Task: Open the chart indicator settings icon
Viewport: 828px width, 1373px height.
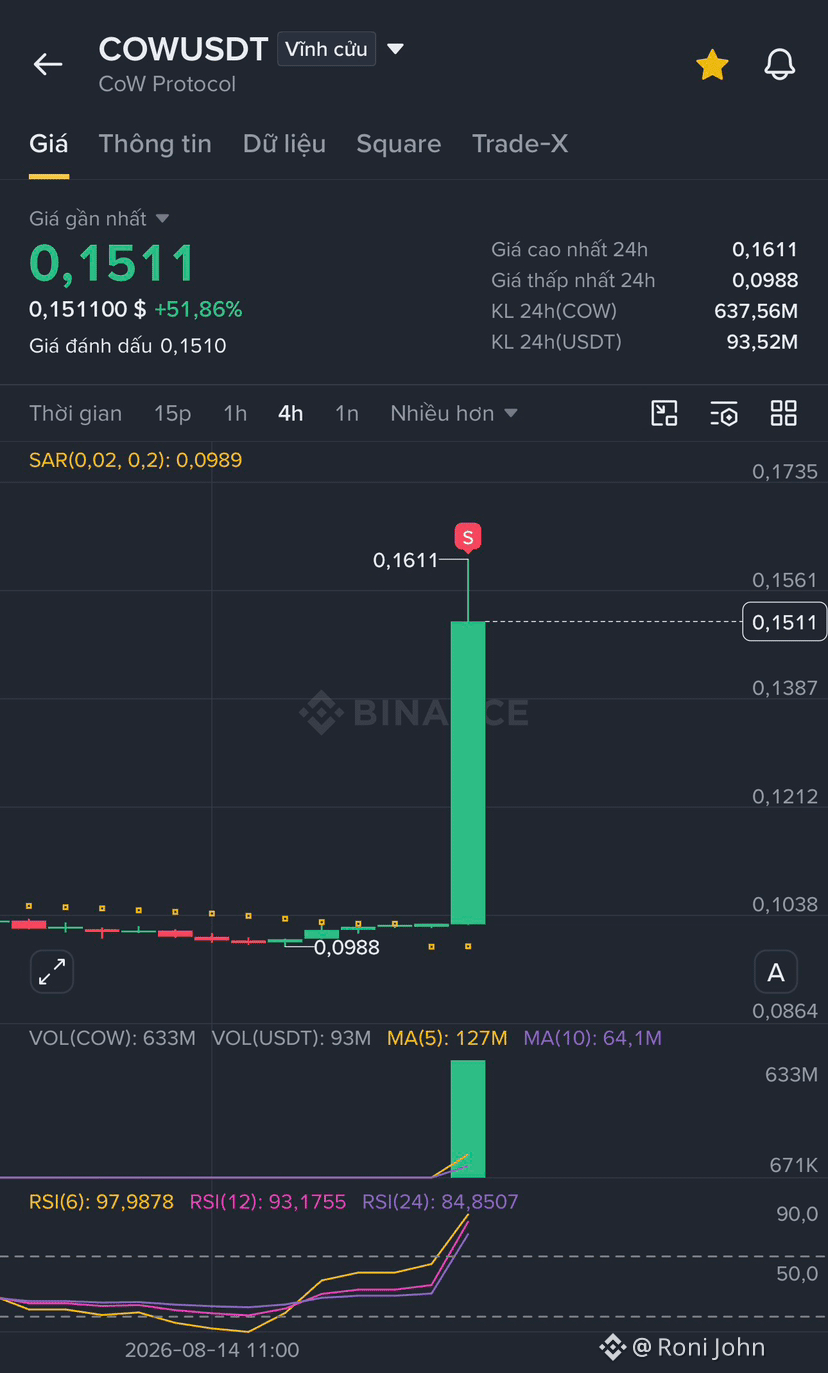Action: [x=724, y=413]
